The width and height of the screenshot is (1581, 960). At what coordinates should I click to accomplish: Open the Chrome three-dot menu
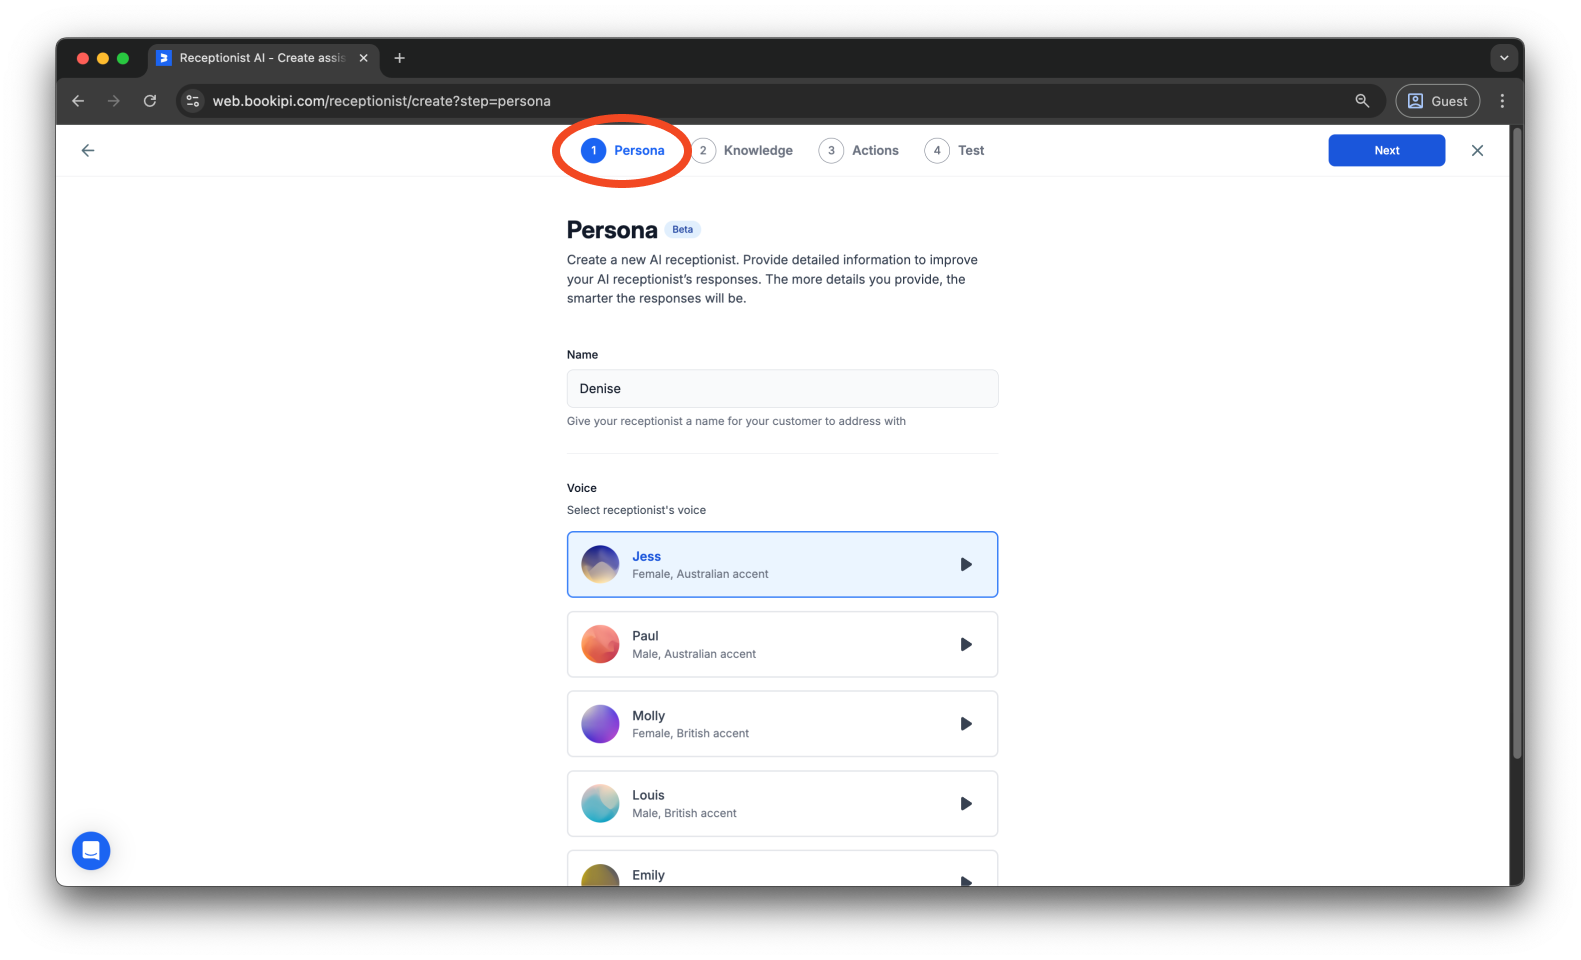1502,101
